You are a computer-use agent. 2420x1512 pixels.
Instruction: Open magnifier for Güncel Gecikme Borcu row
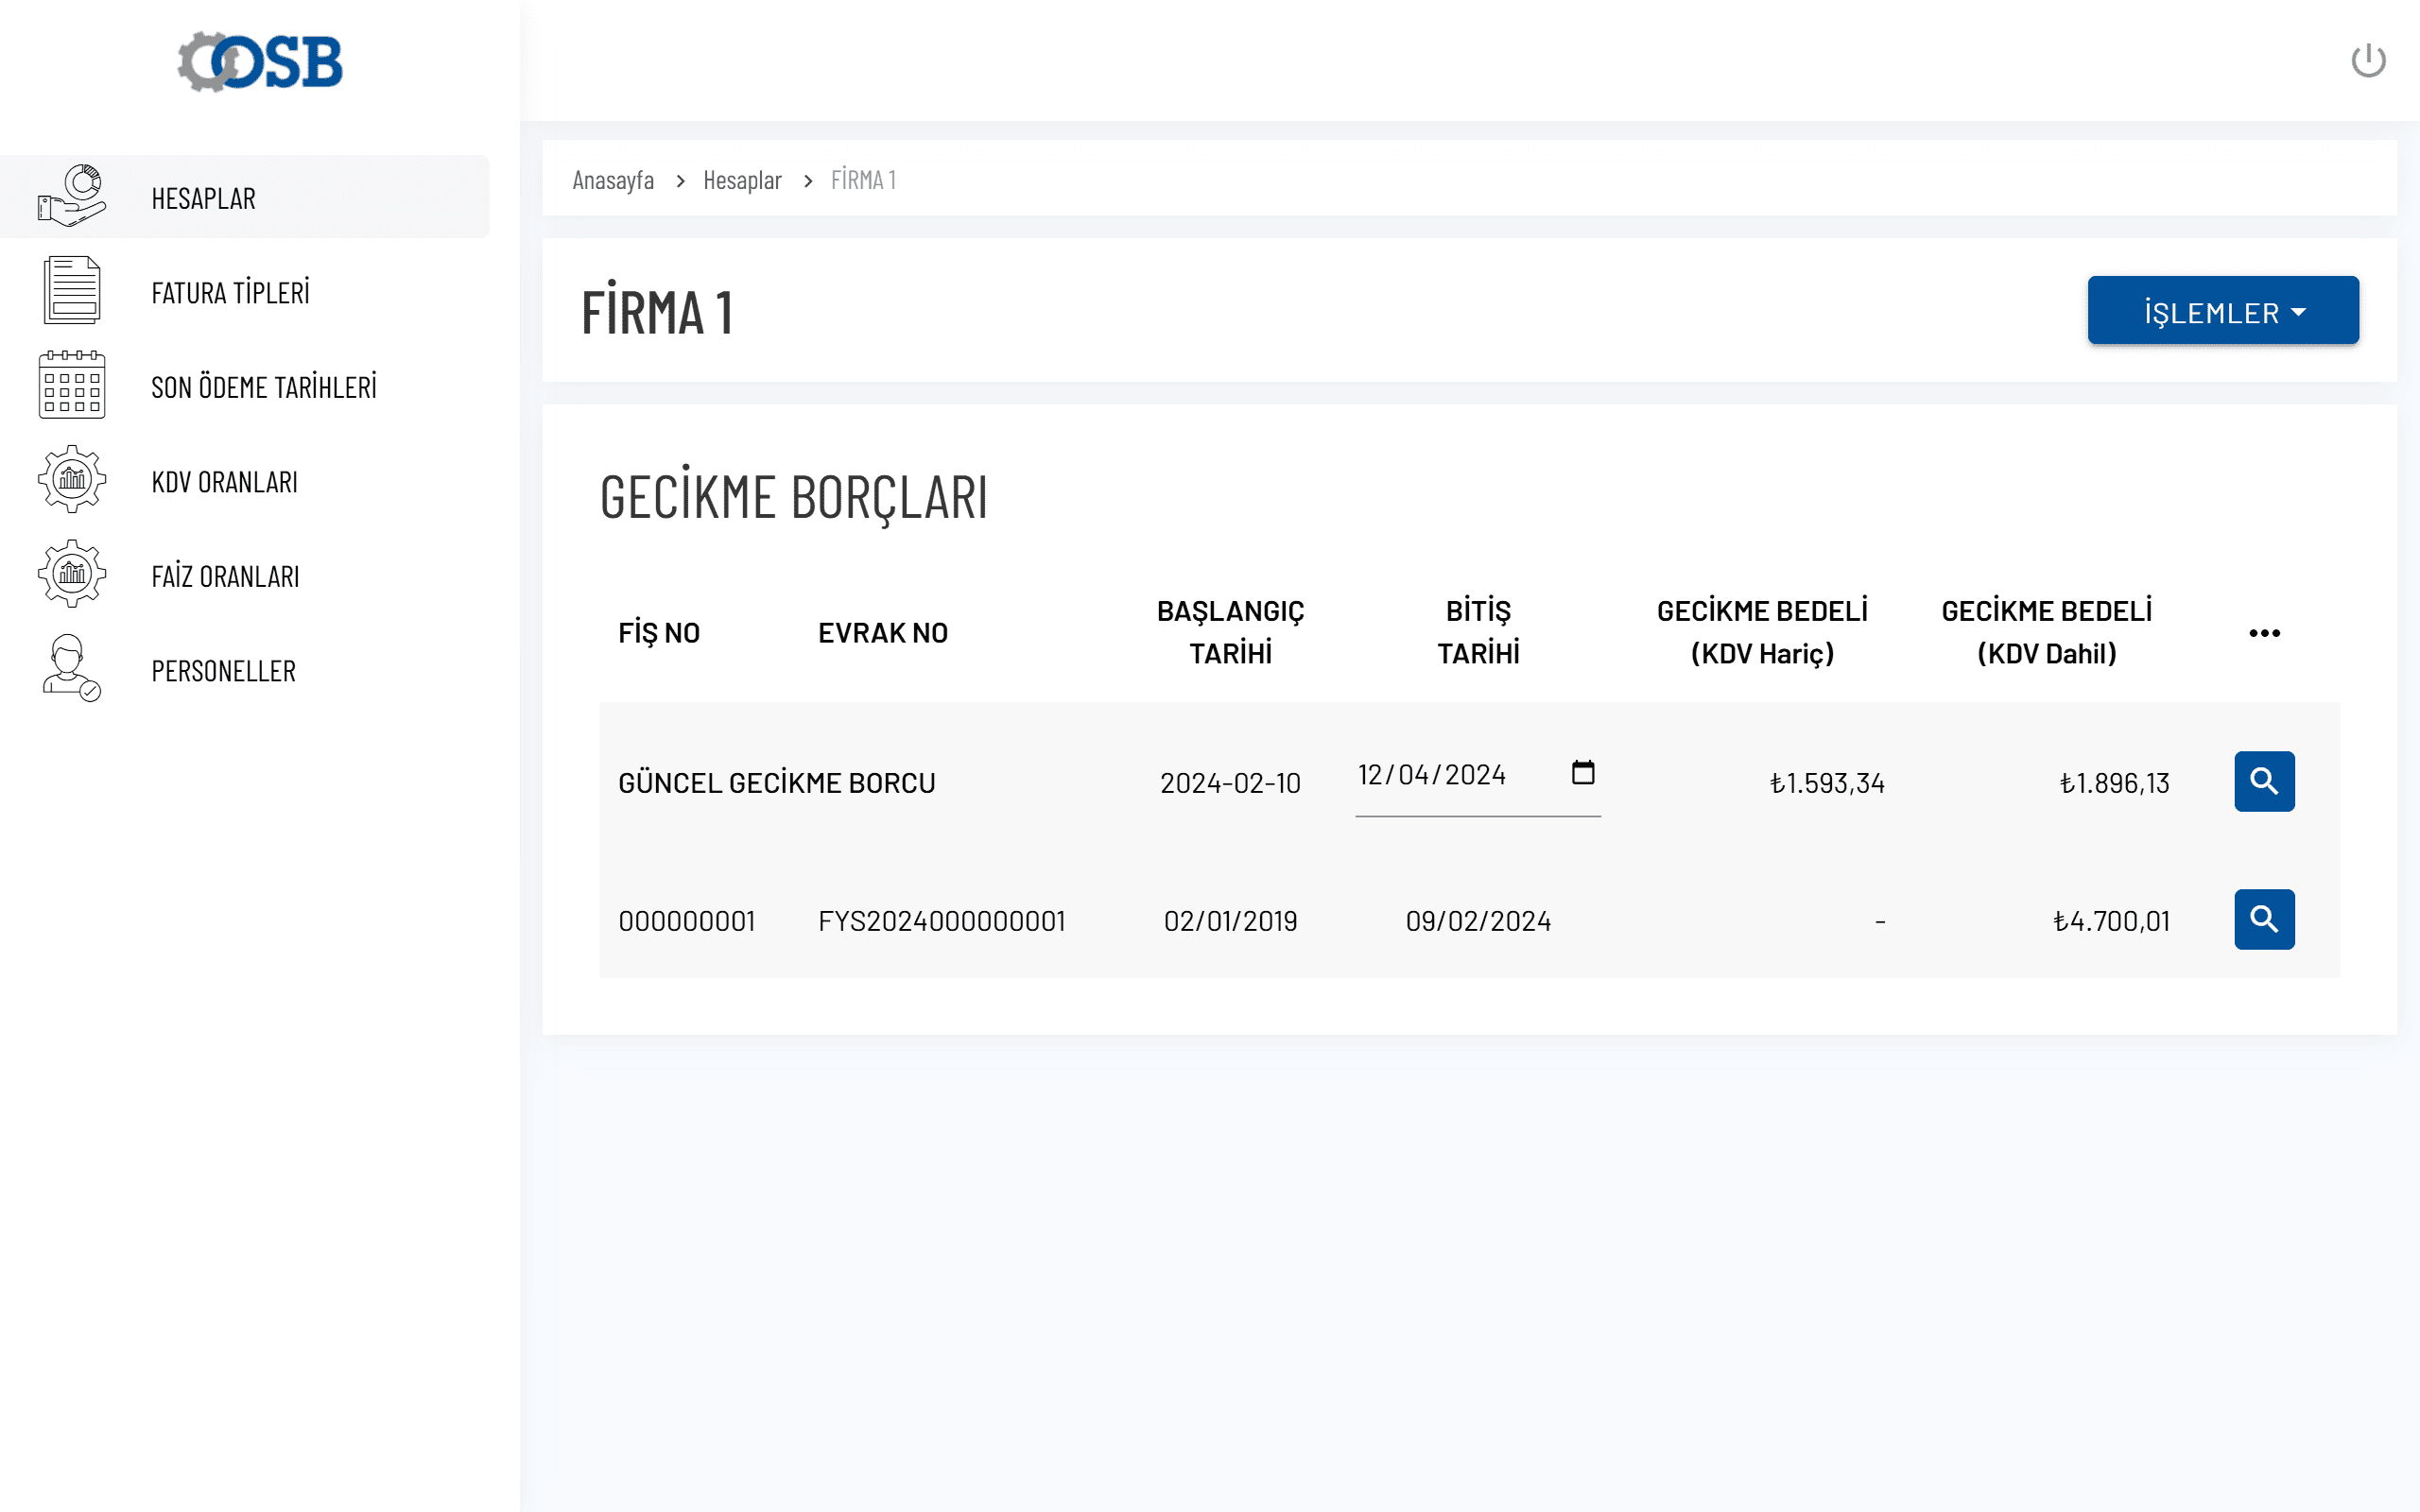(2263, 781)
